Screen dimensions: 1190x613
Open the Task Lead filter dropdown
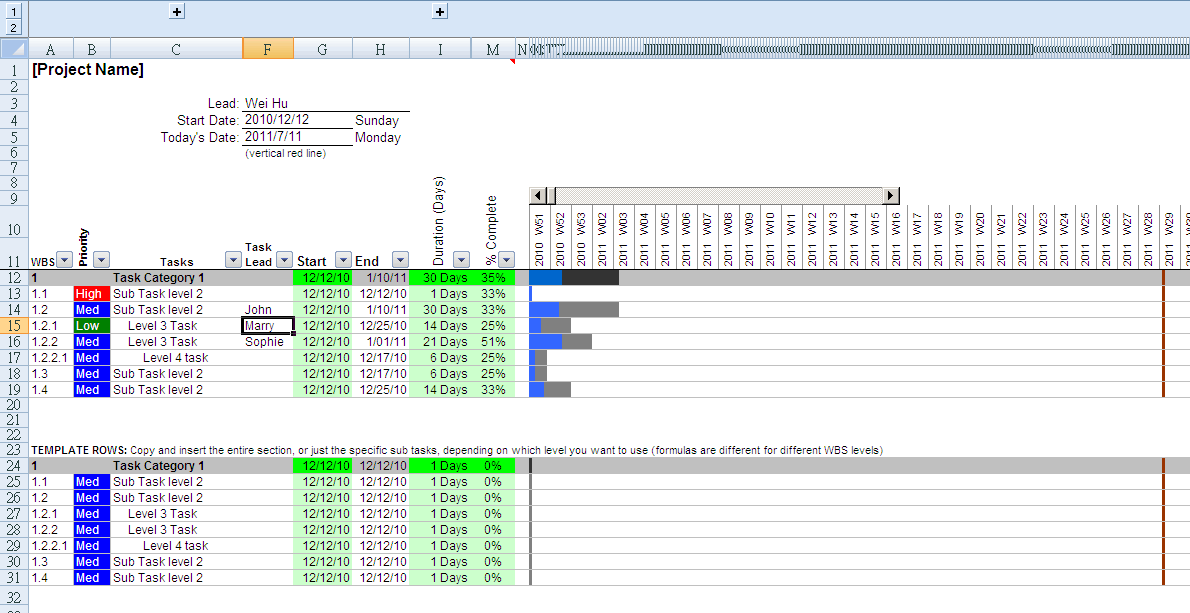click(284, 260)
